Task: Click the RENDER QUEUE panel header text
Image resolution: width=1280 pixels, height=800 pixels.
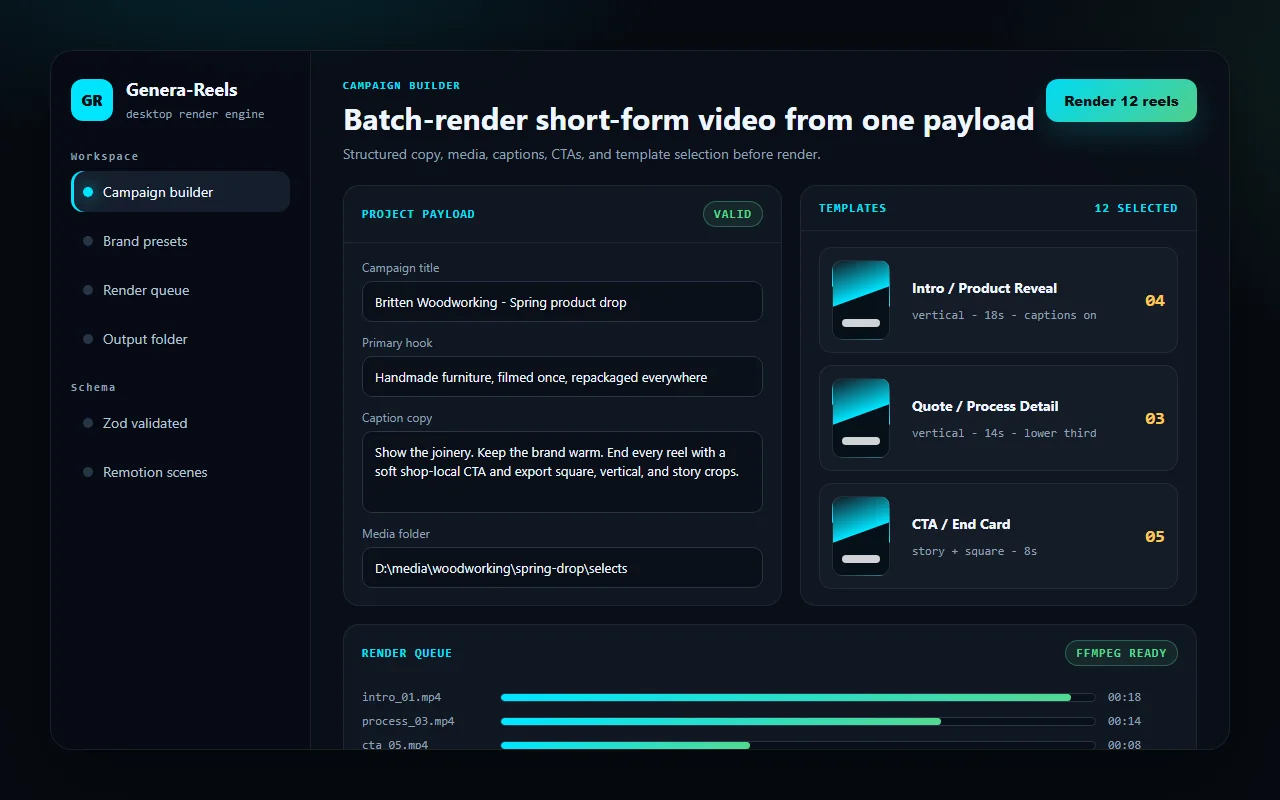Action: click(x=407, y=653)
